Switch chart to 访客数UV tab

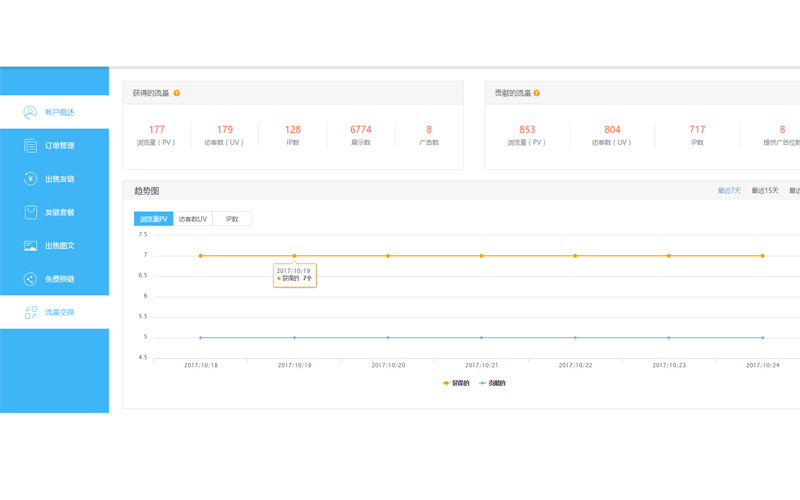(x=193, y=219)
